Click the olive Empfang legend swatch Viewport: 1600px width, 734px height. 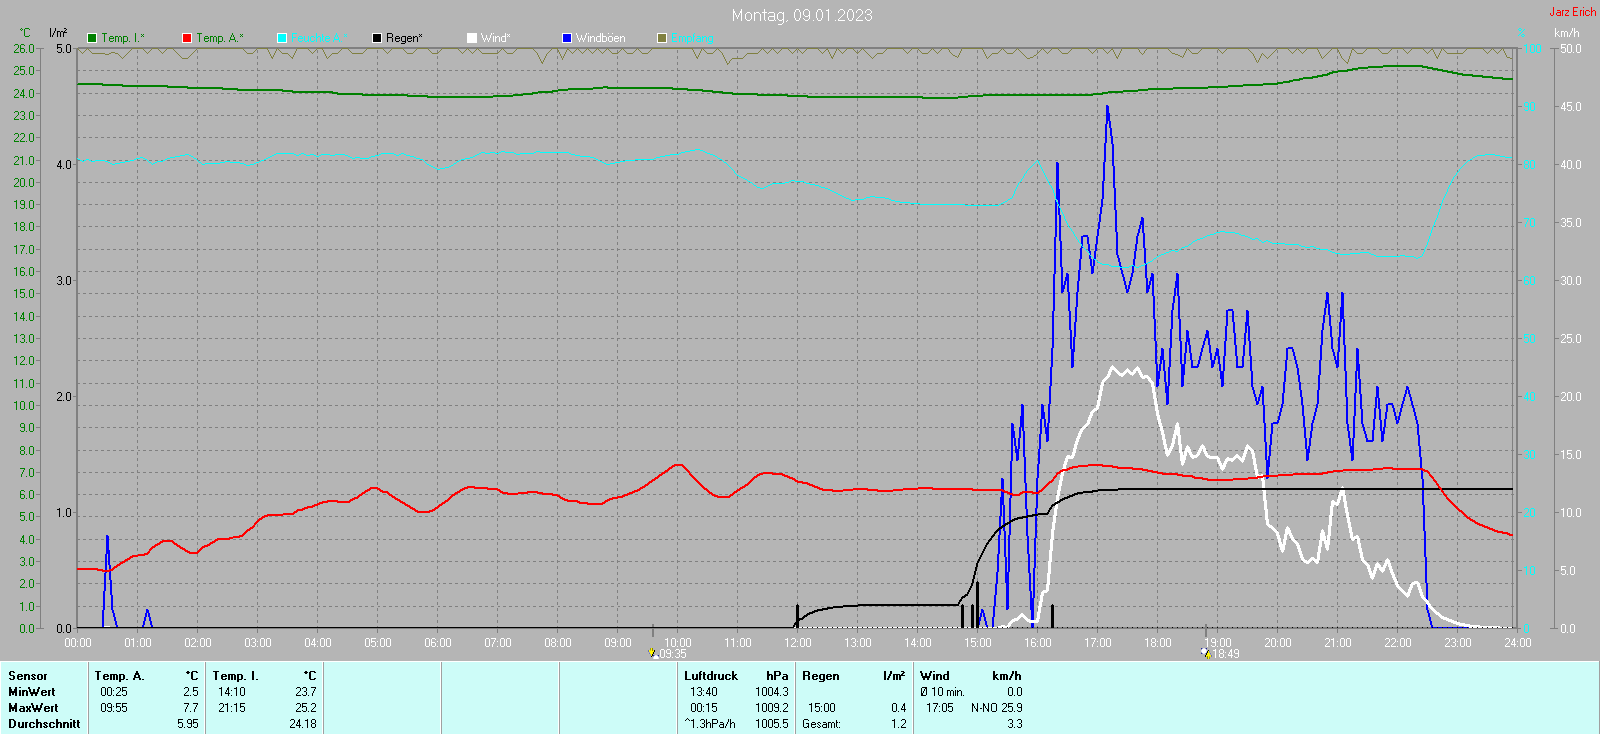[x=662, y=38]
